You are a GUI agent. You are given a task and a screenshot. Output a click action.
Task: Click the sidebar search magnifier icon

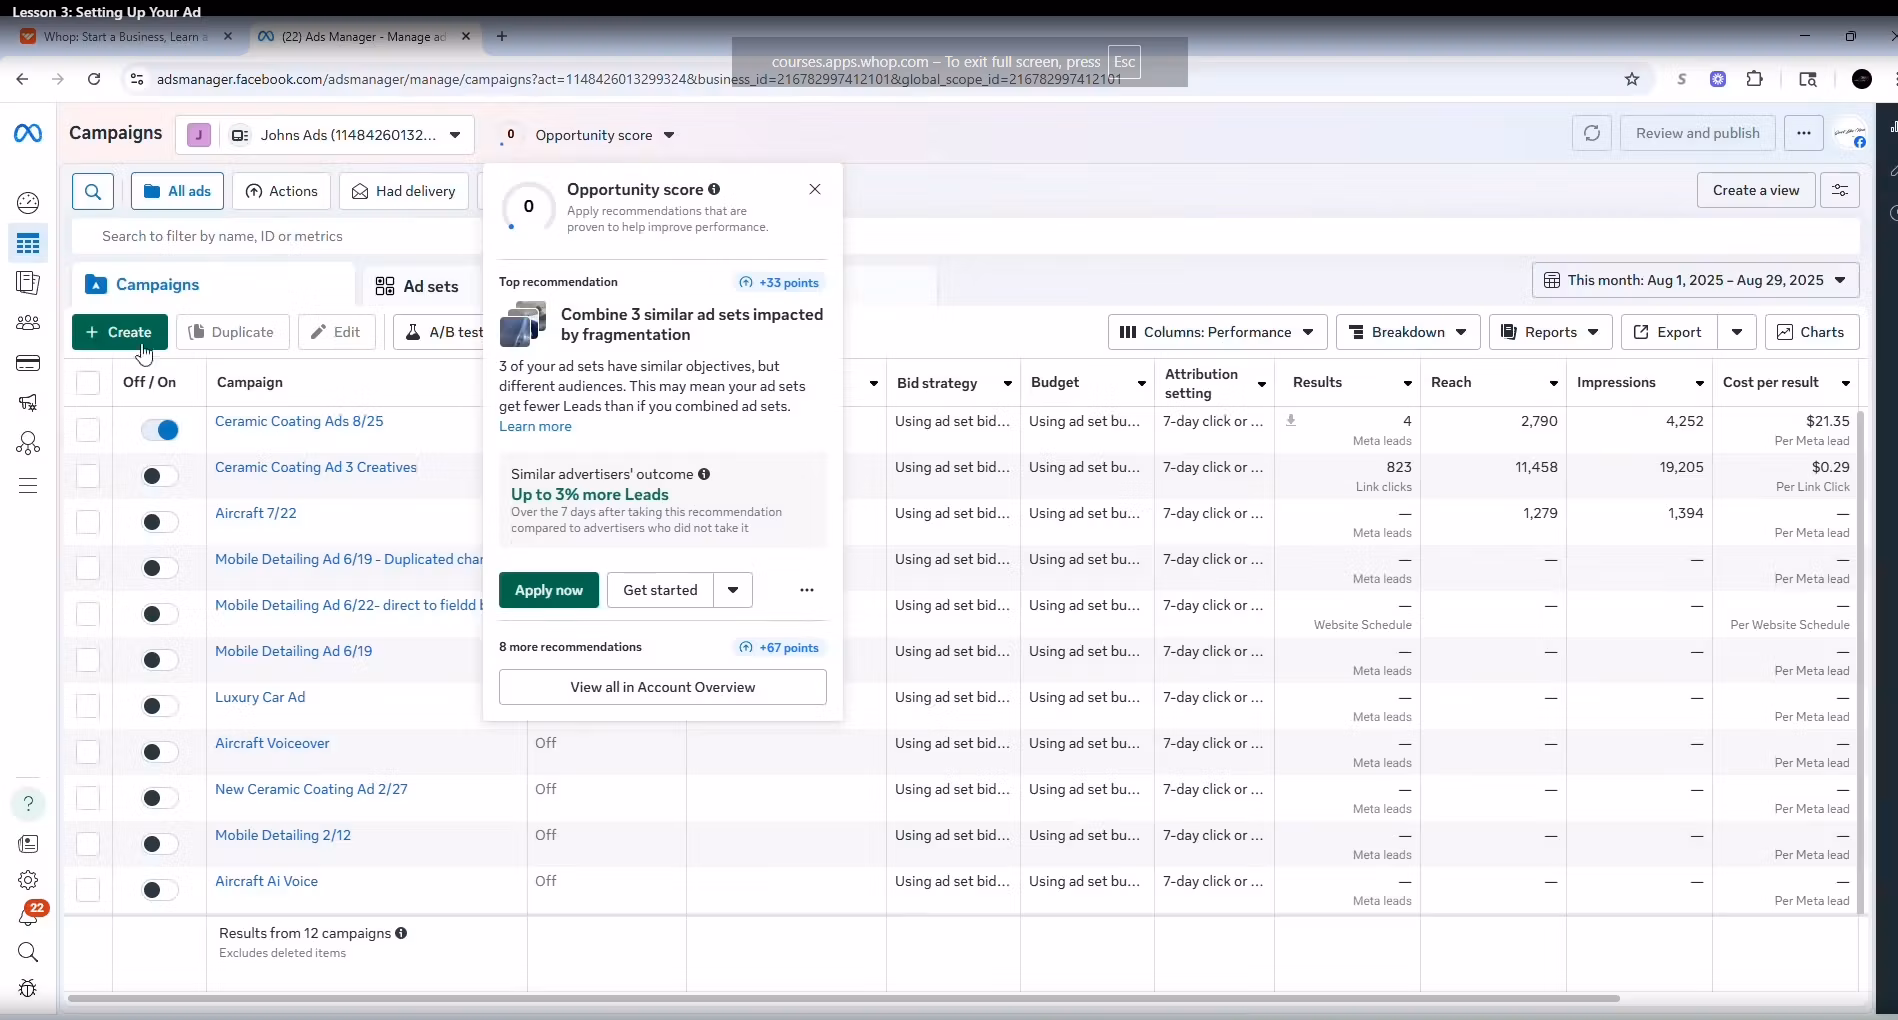tap(28, 952)
